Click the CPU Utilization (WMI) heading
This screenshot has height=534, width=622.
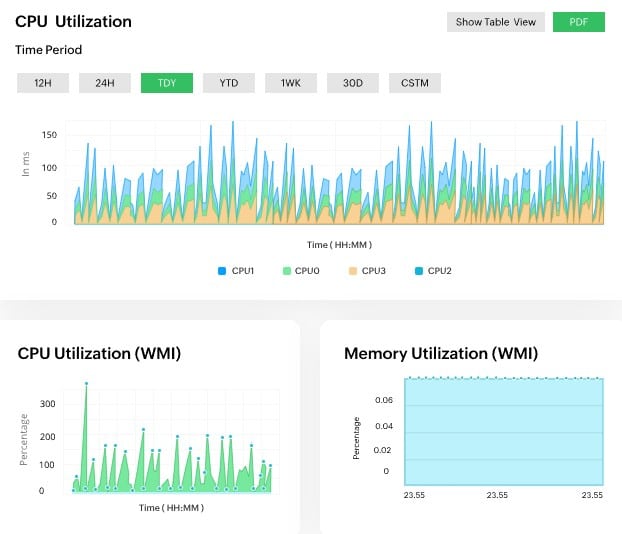pyautogui.click(x=99, y=353)
